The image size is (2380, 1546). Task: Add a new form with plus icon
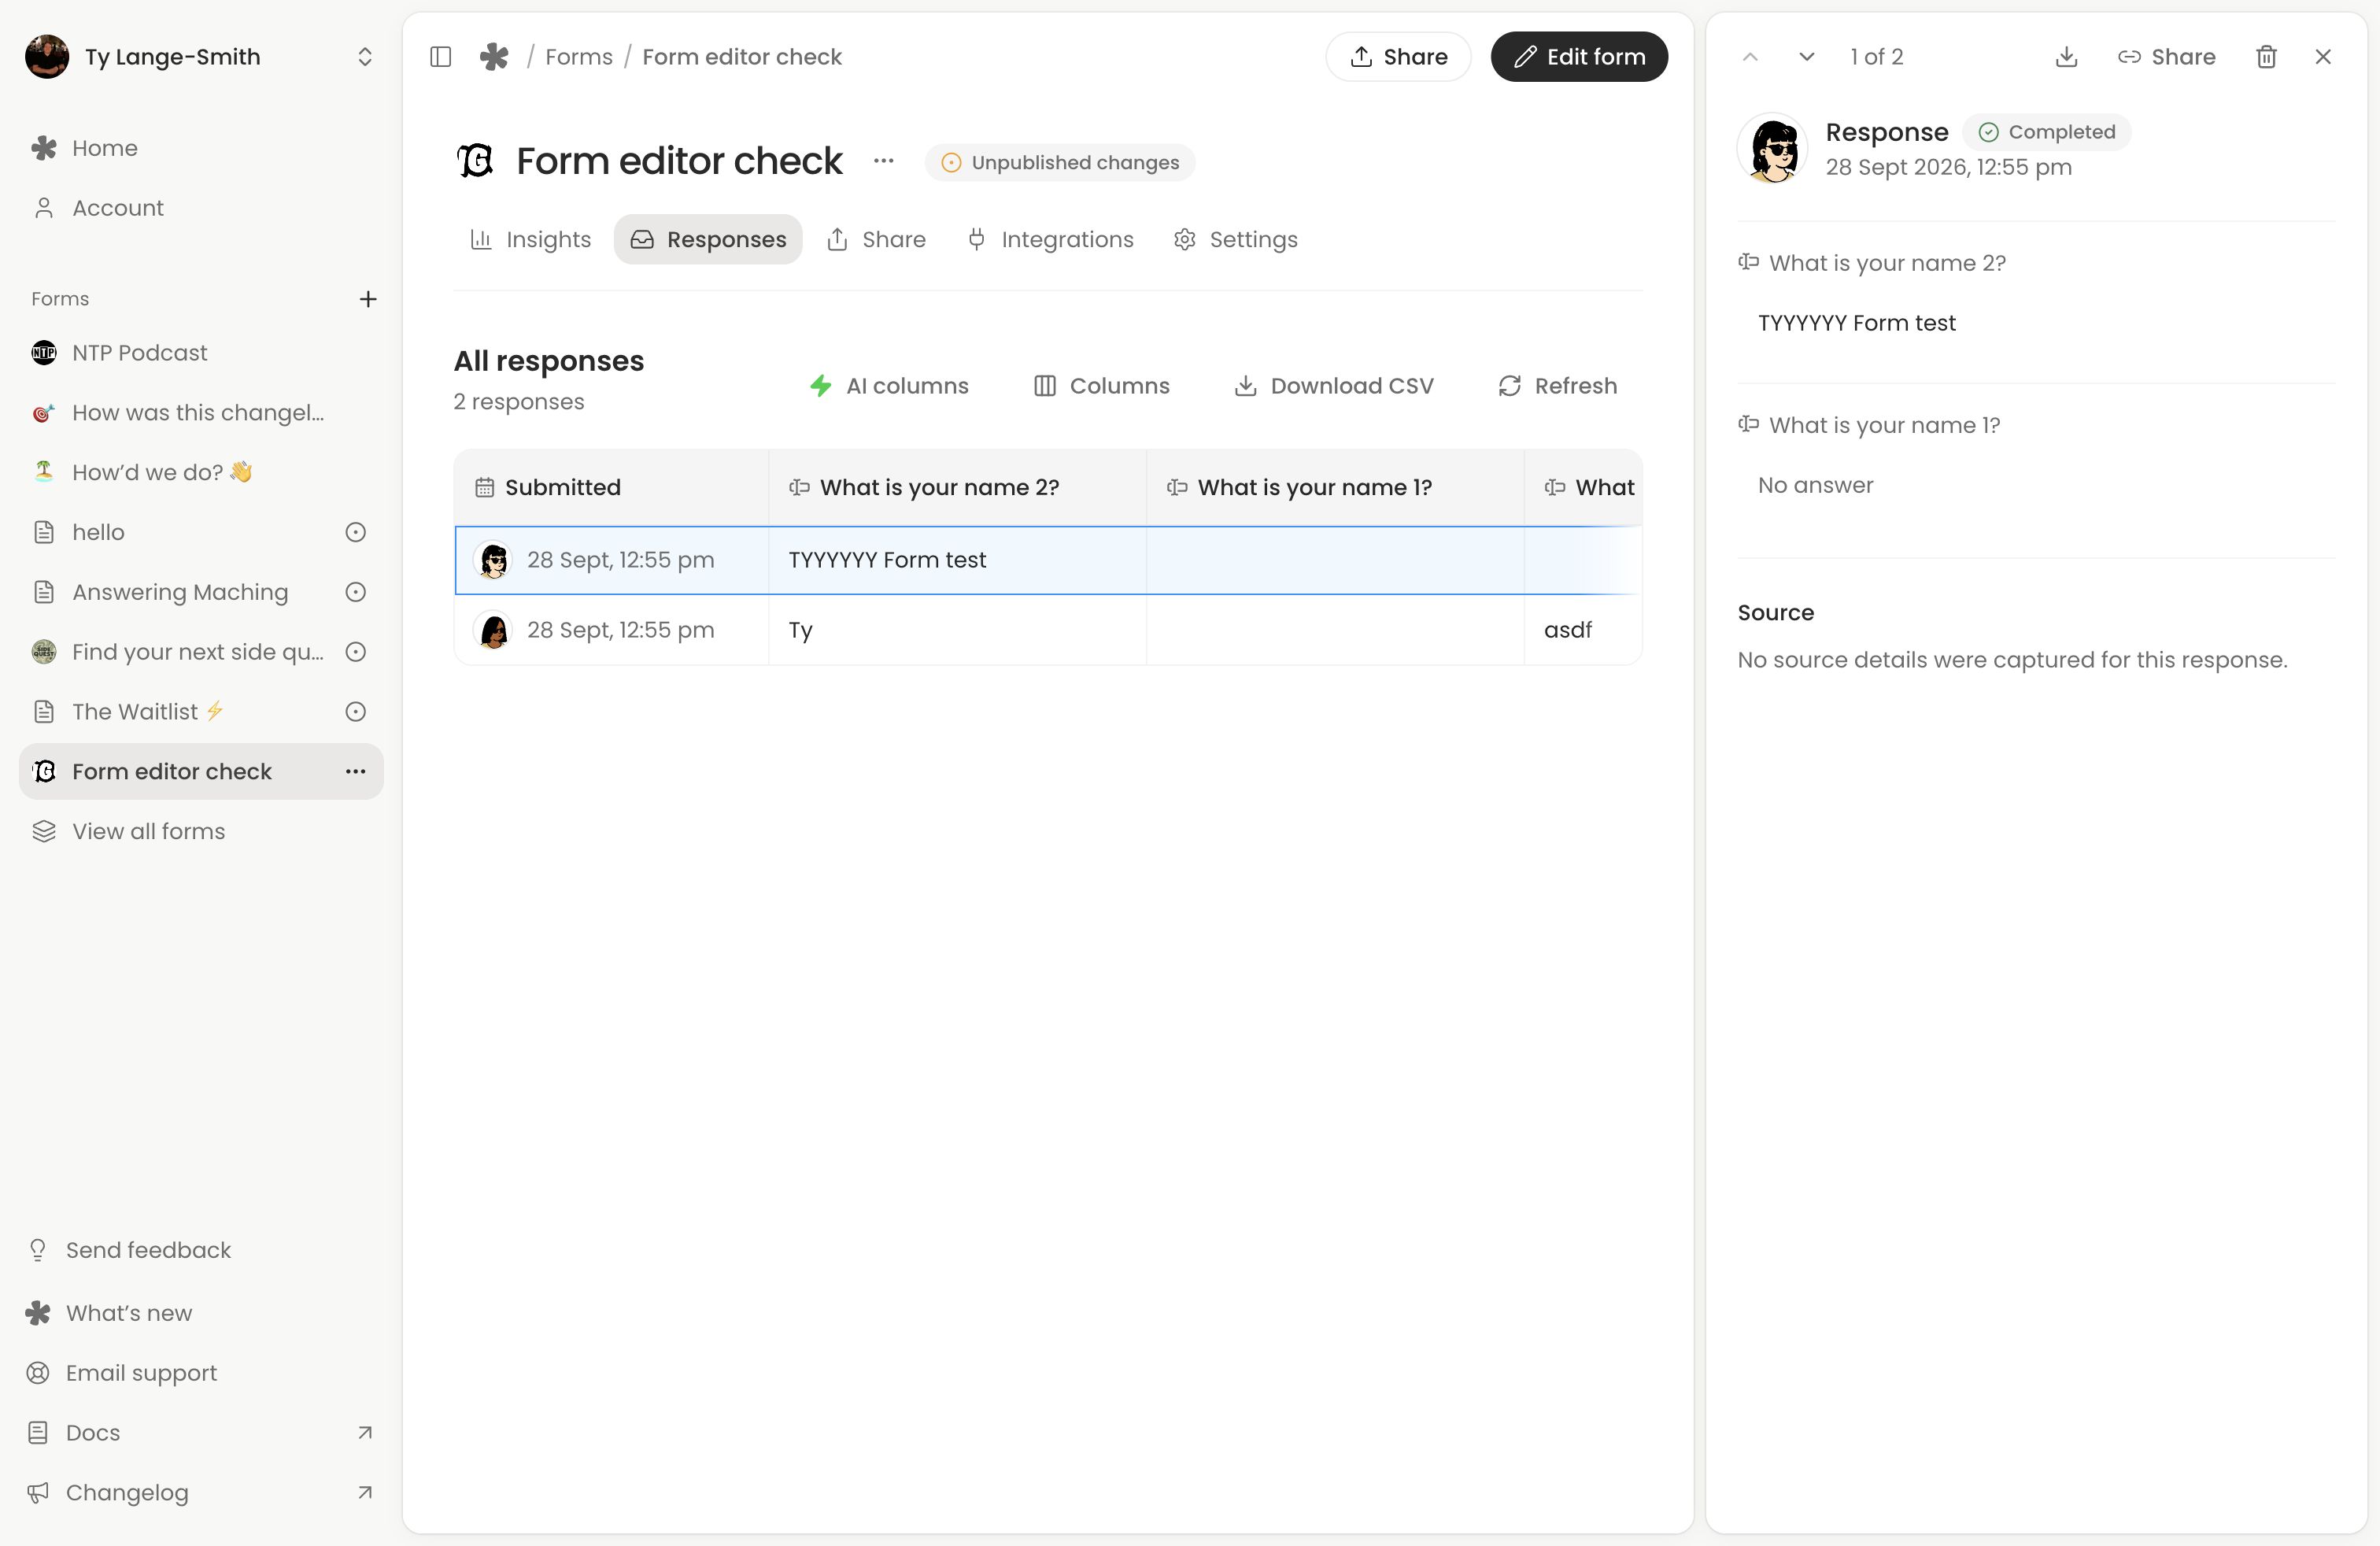pos(368,299)
